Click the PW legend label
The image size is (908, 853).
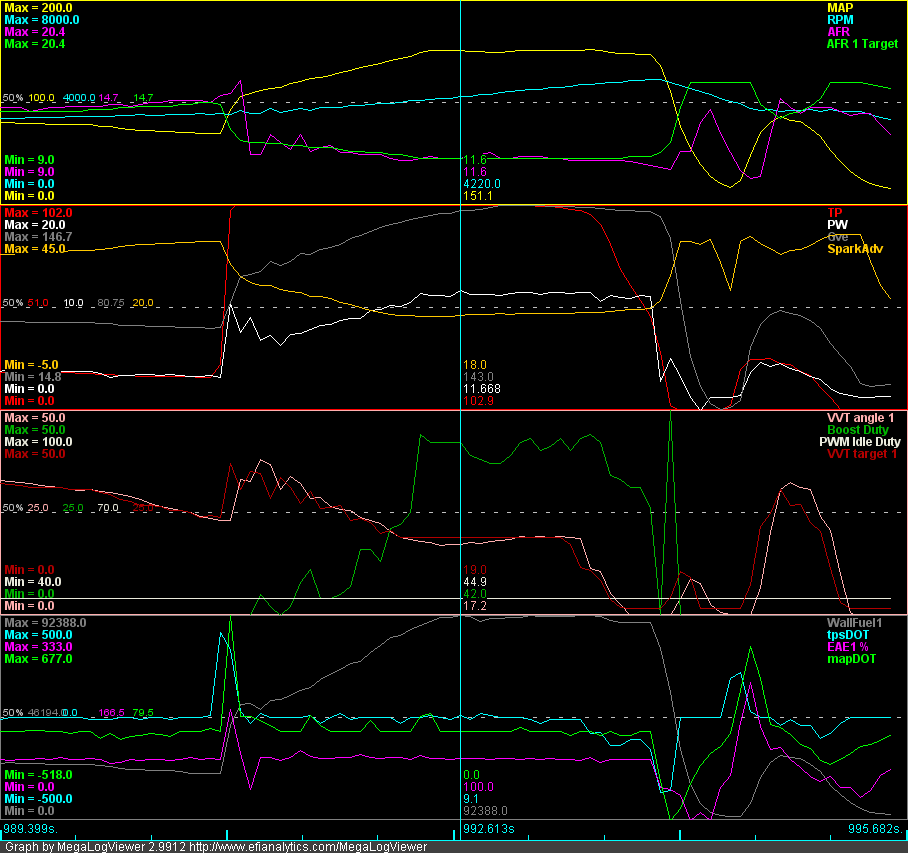(x=837, y=225)
